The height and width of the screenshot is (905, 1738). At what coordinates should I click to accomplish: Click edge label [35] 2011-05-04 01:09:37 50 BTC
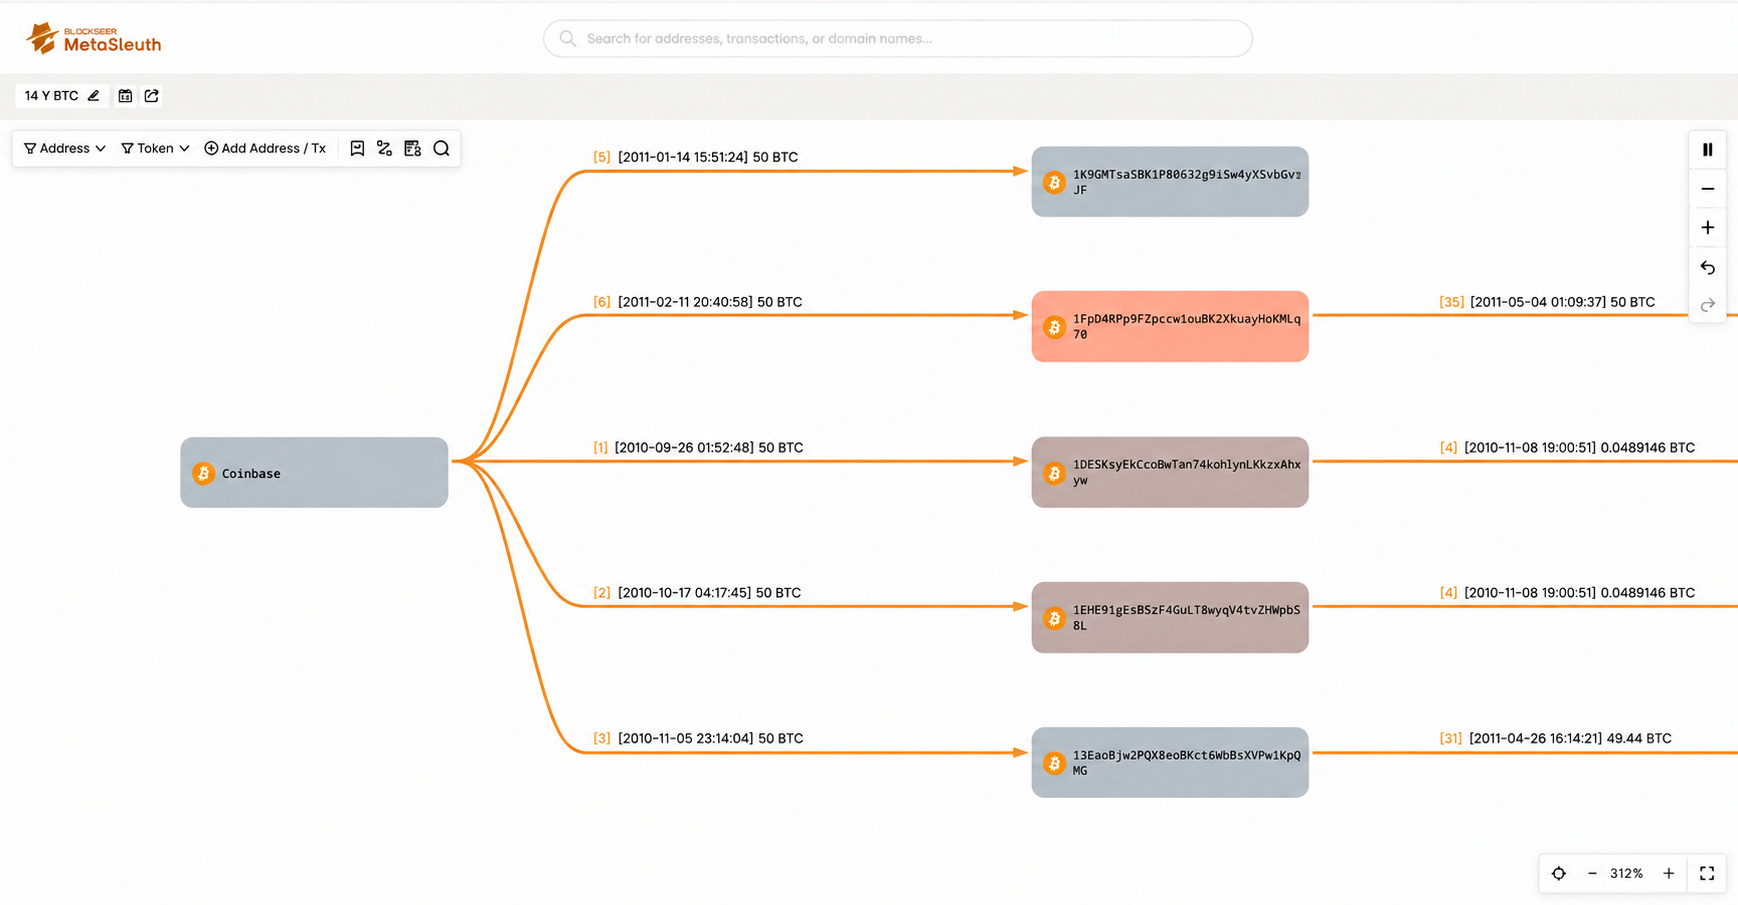tap(1547, 302)
